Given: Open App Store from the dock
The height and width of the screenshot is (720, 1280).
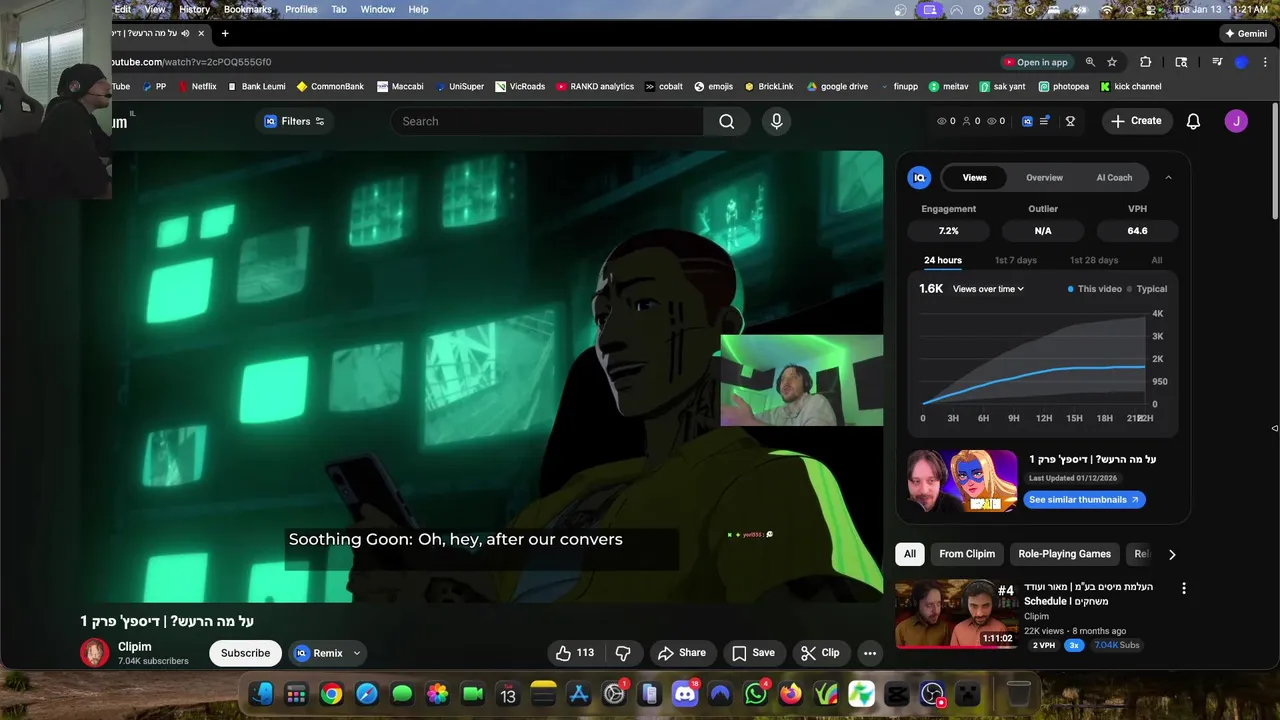Looking at the screenshot, I should coord(579,693).
